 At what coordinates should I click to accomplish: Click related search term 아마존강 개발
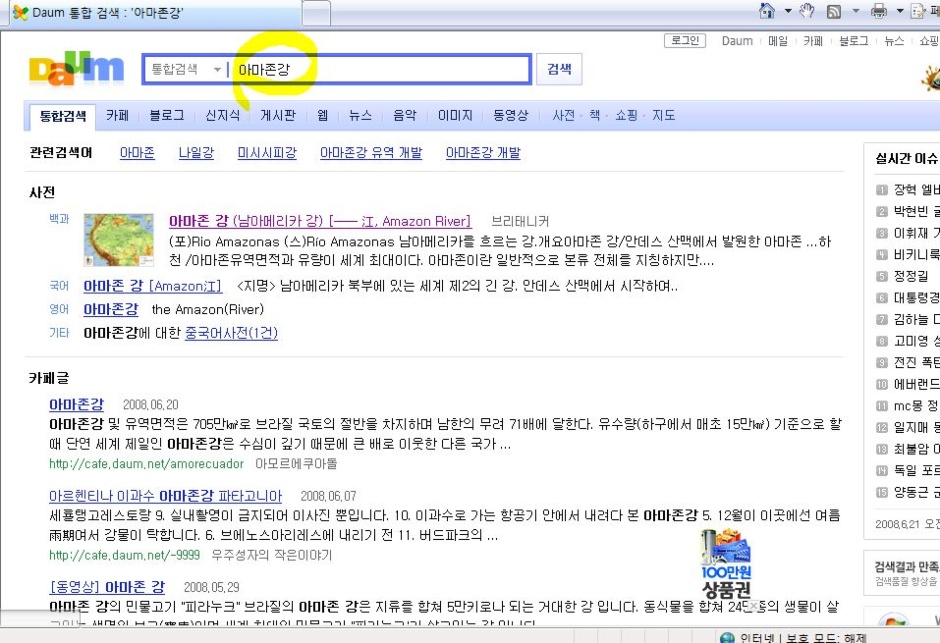pos(483,153)
